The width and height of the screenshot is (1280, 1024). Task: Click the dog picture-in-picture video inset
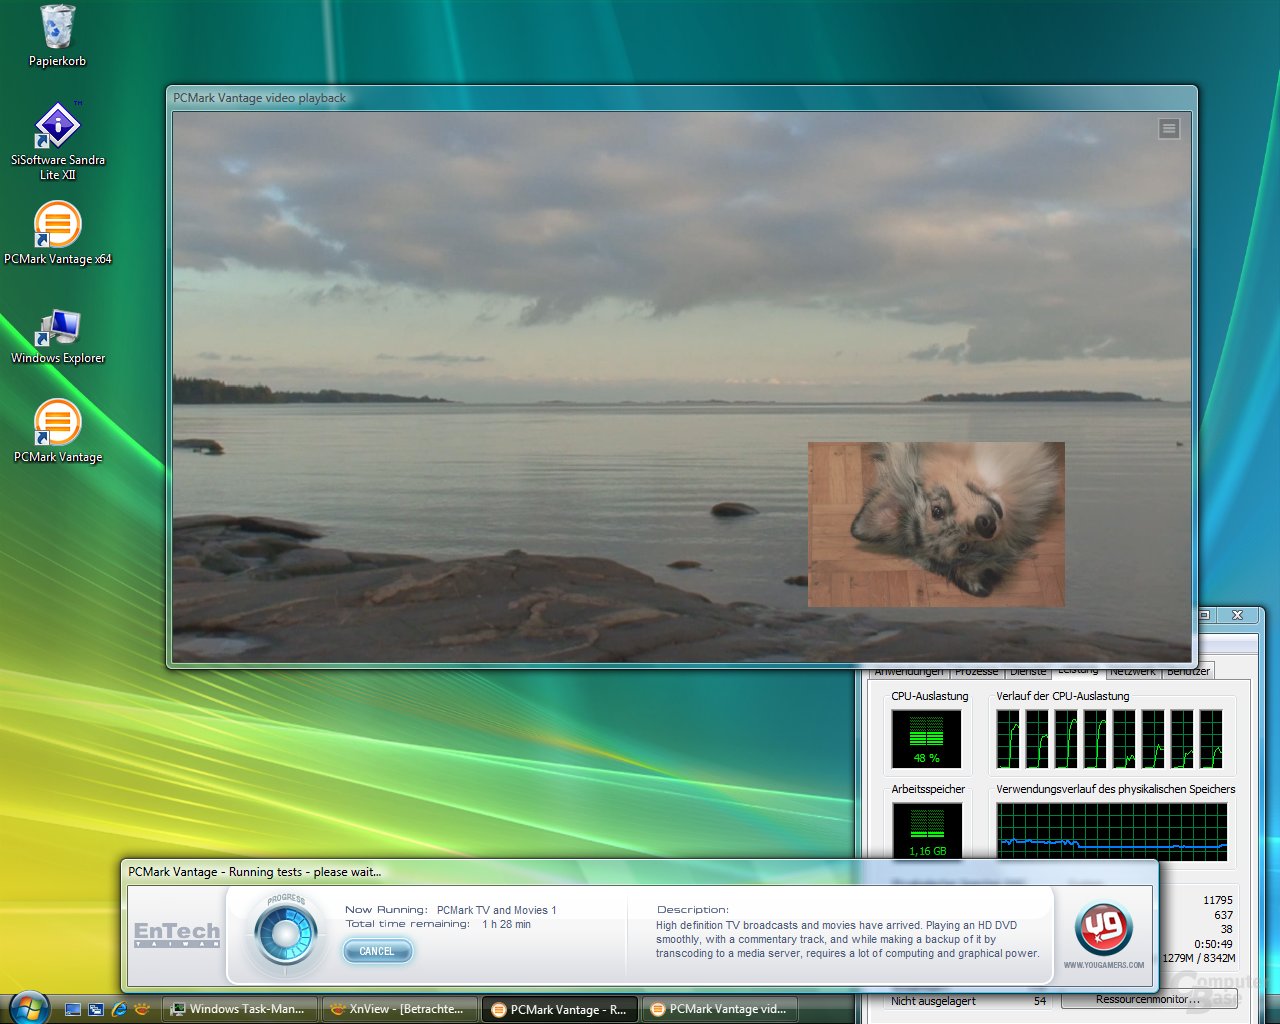(936, 525)
